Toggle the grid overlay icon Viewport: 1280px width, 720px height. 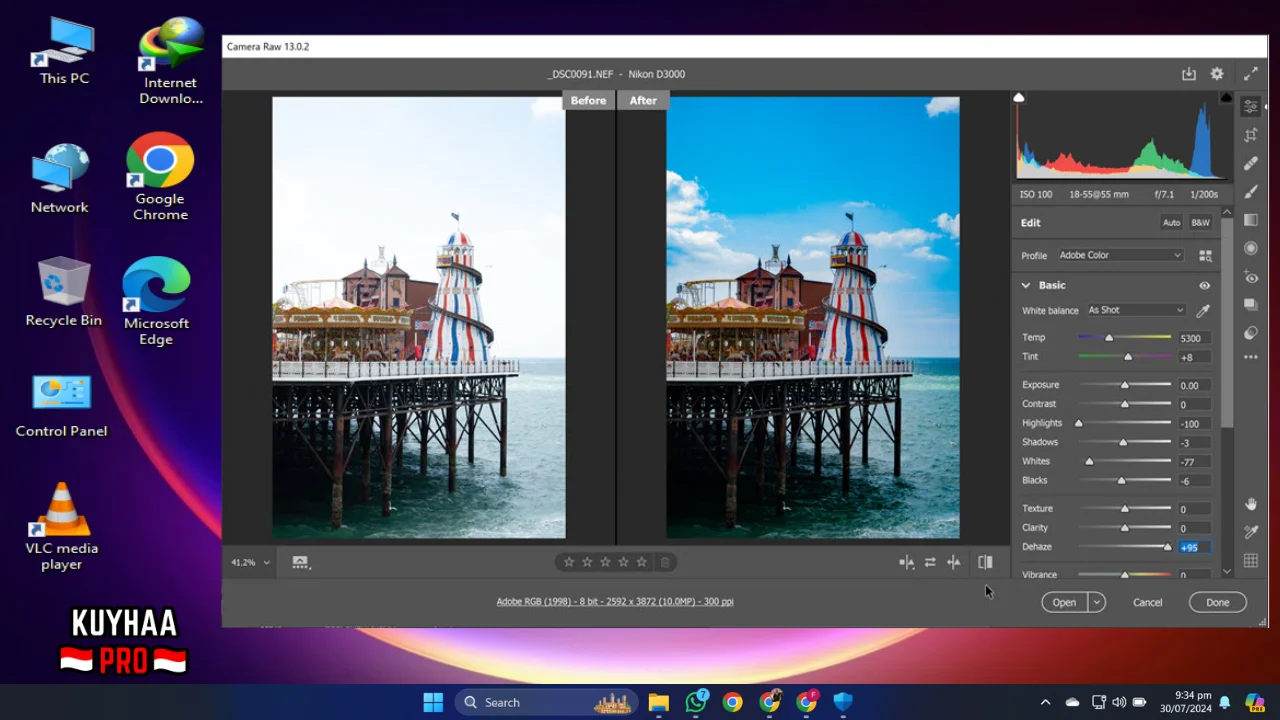[1251, 562]
